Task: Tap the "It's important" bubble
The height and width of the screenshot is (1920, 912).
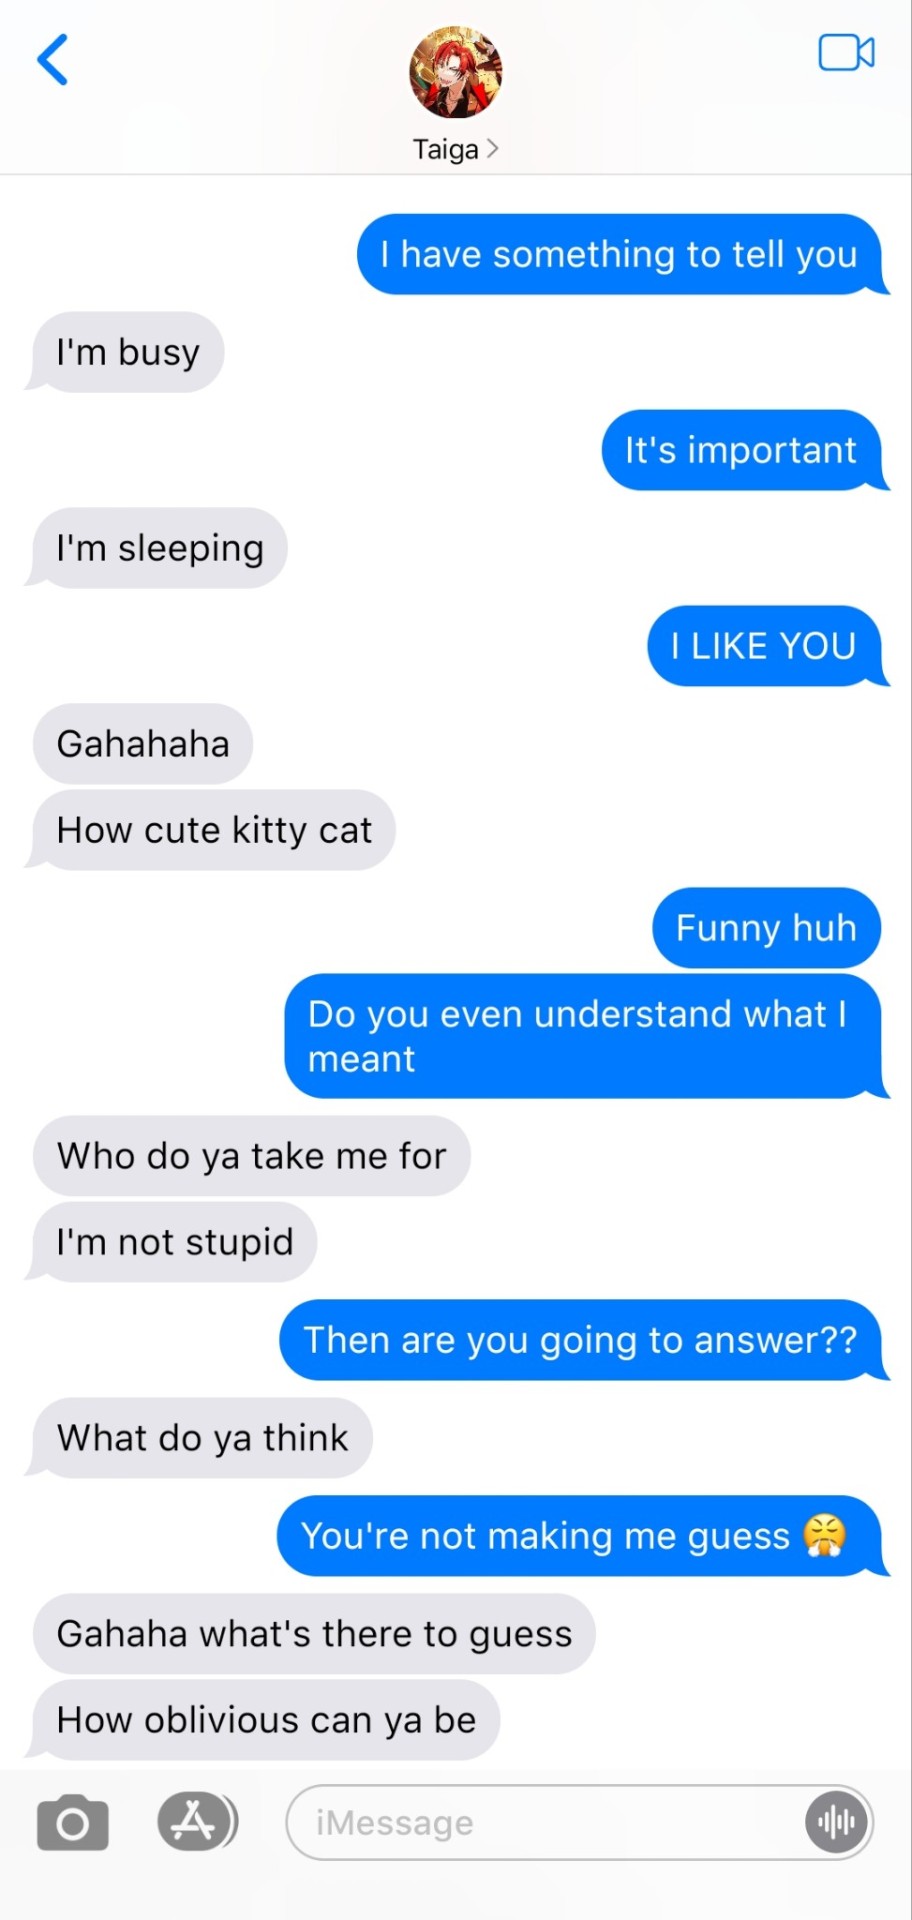Action: tap(744, 450)
